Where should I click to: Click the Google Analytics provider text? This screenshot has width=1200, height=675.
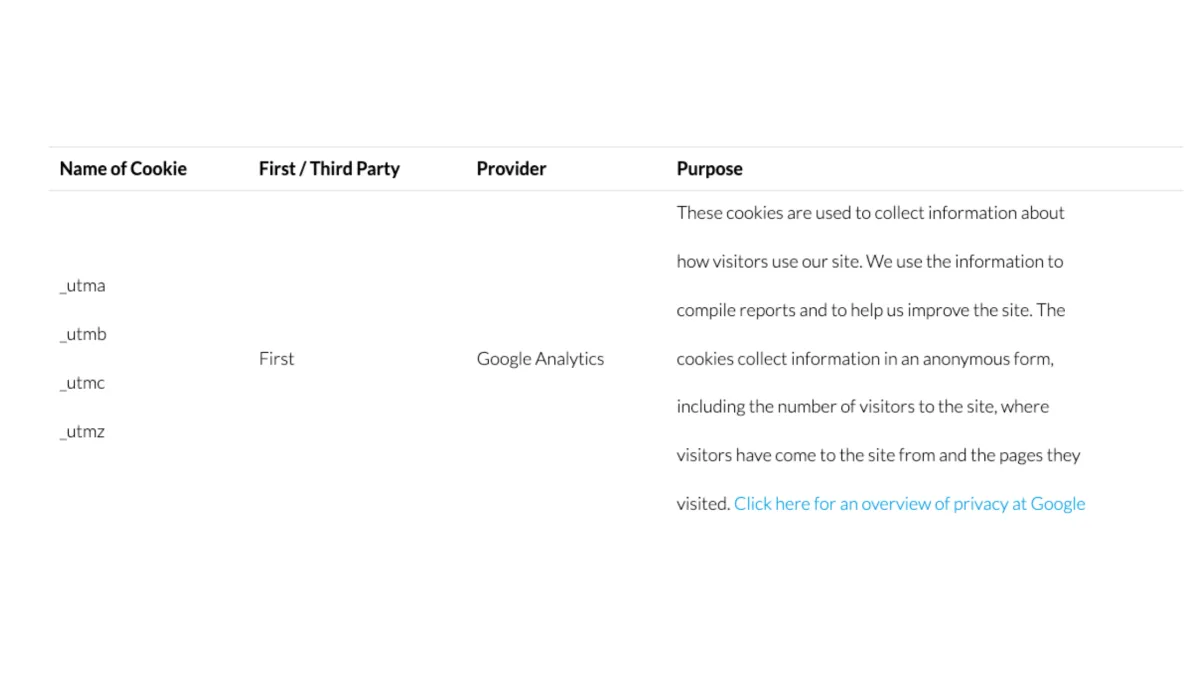[540, 359]
